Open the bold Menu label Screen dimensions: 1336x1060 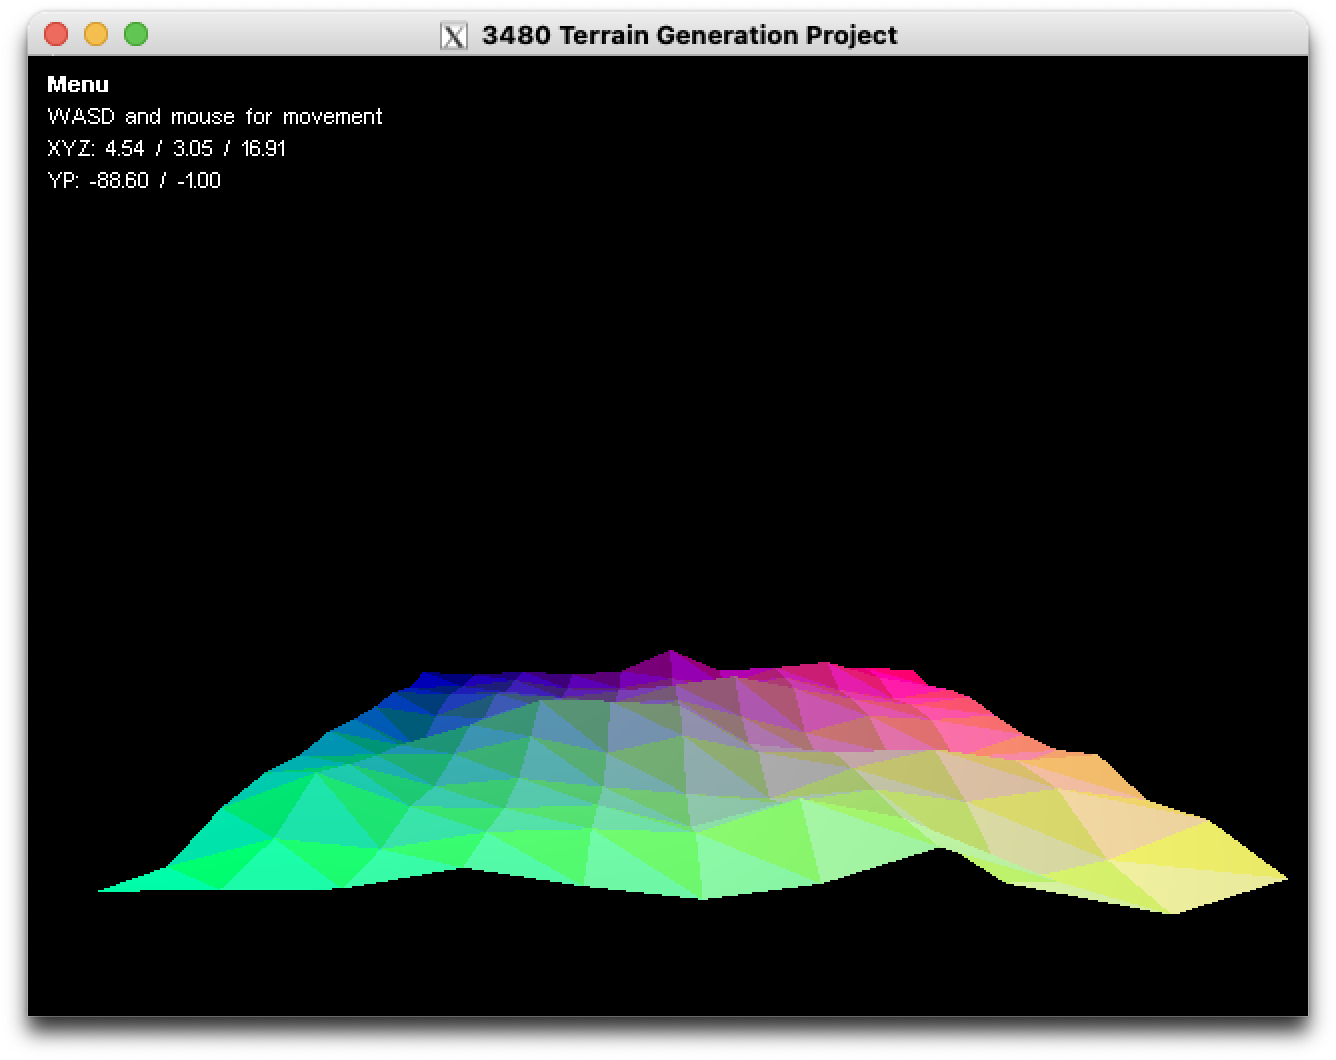click(x=78, y=85)
